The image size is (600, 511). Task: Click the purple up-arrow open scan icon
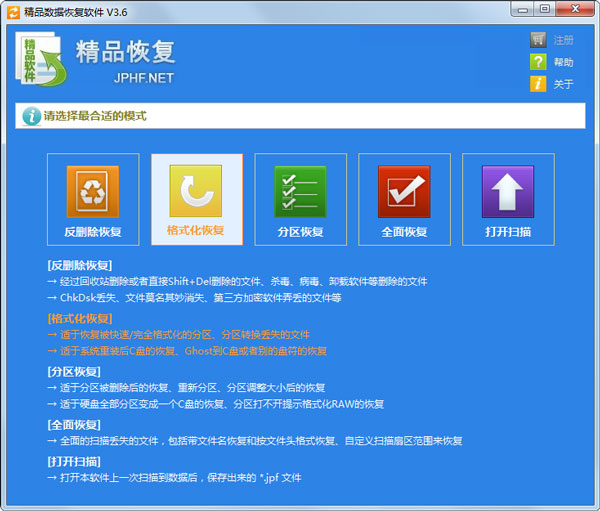(508, 191)
